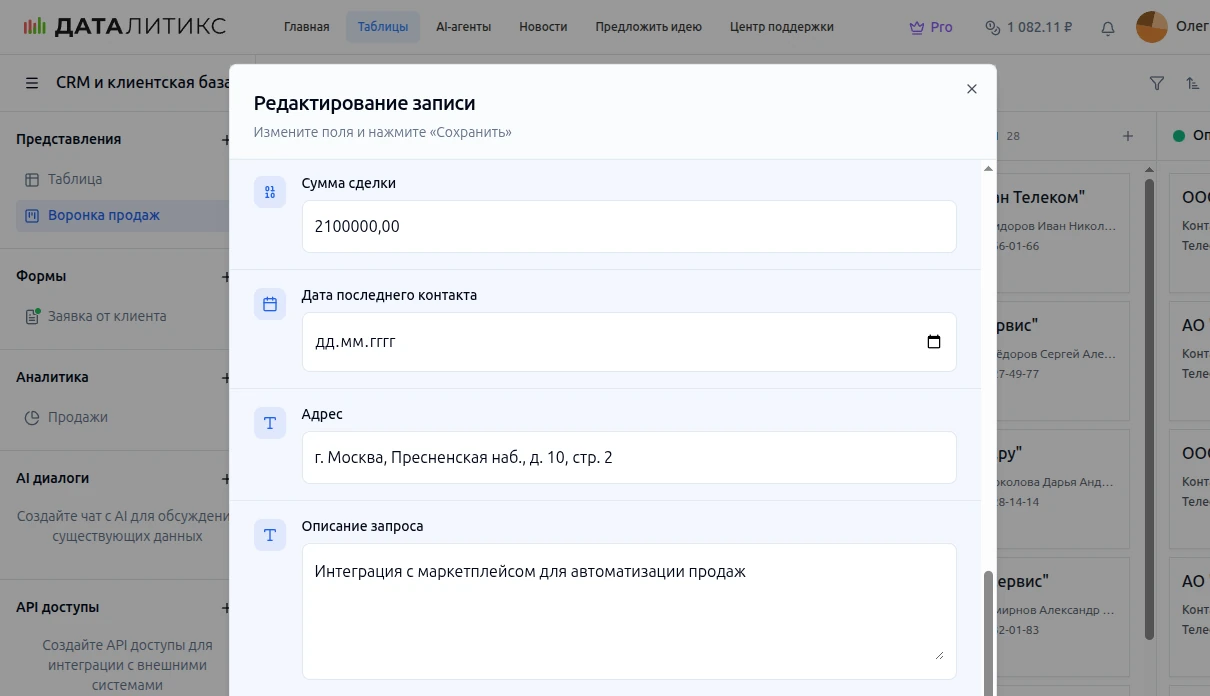1210x696 pixels.
Task: Click the sort icon beside the filter
Action: pos(1192,84)
